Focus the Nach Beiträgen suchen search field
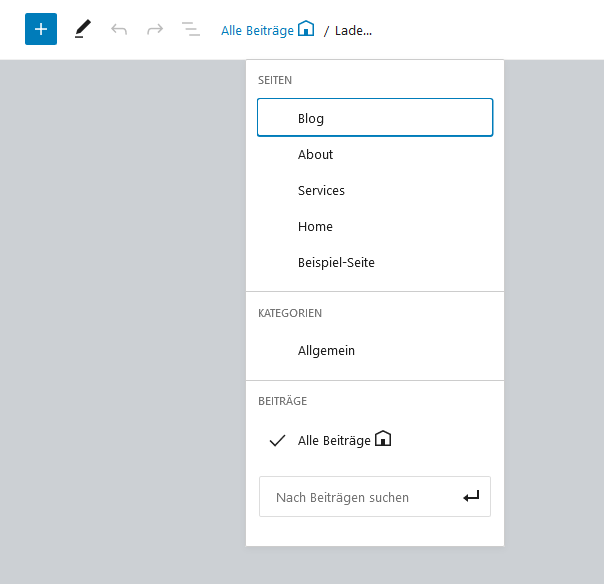This screenshot has width=604, height=584. click(x=375, y=497)
